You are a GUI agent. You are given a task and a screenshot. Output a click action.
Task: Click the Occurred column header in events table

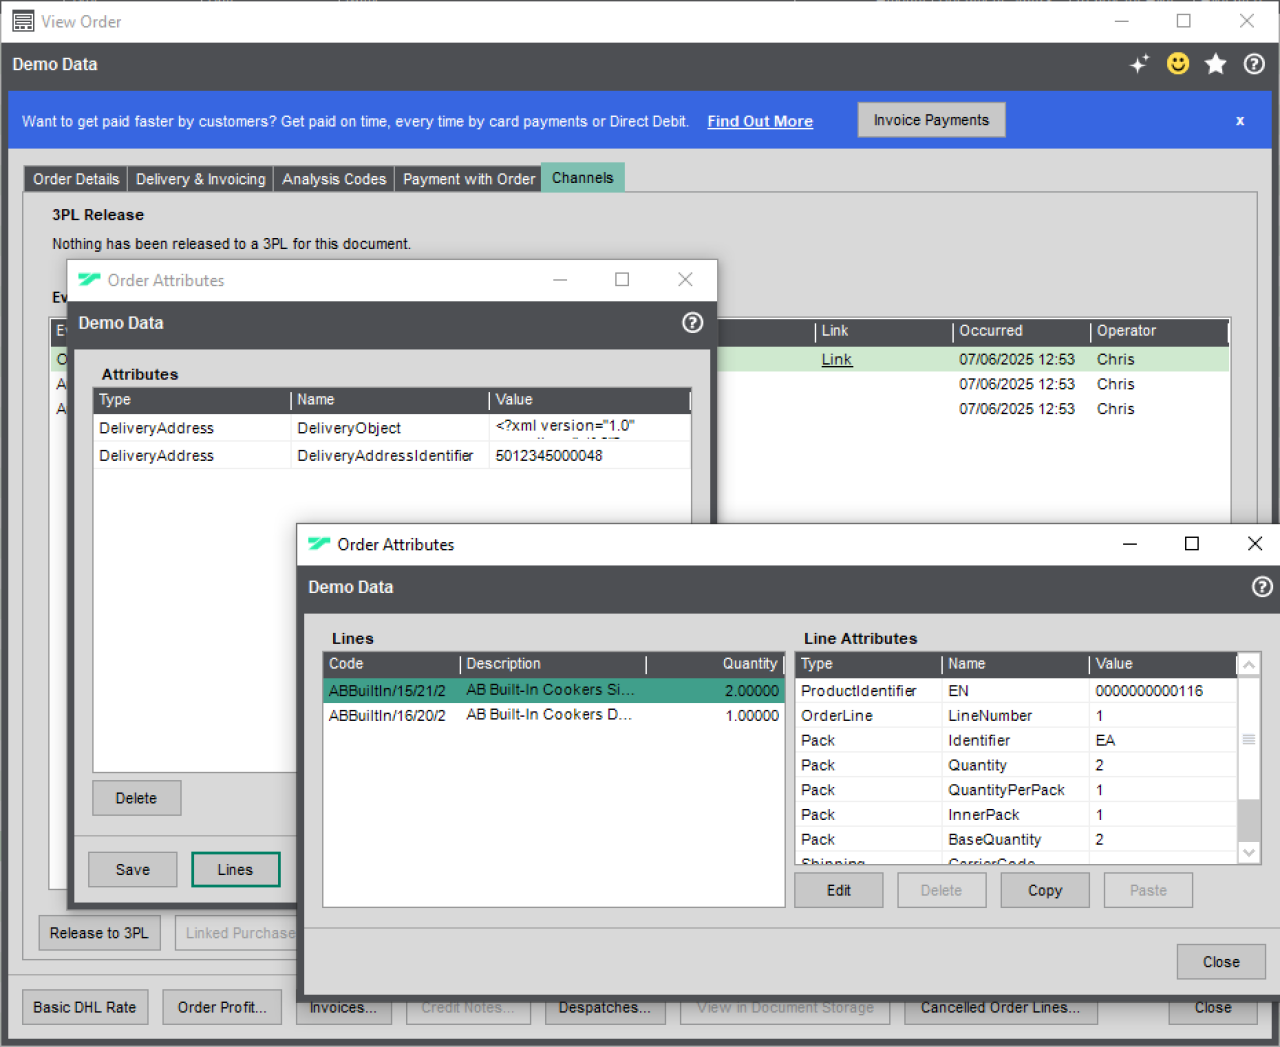tap(1021, 331)
